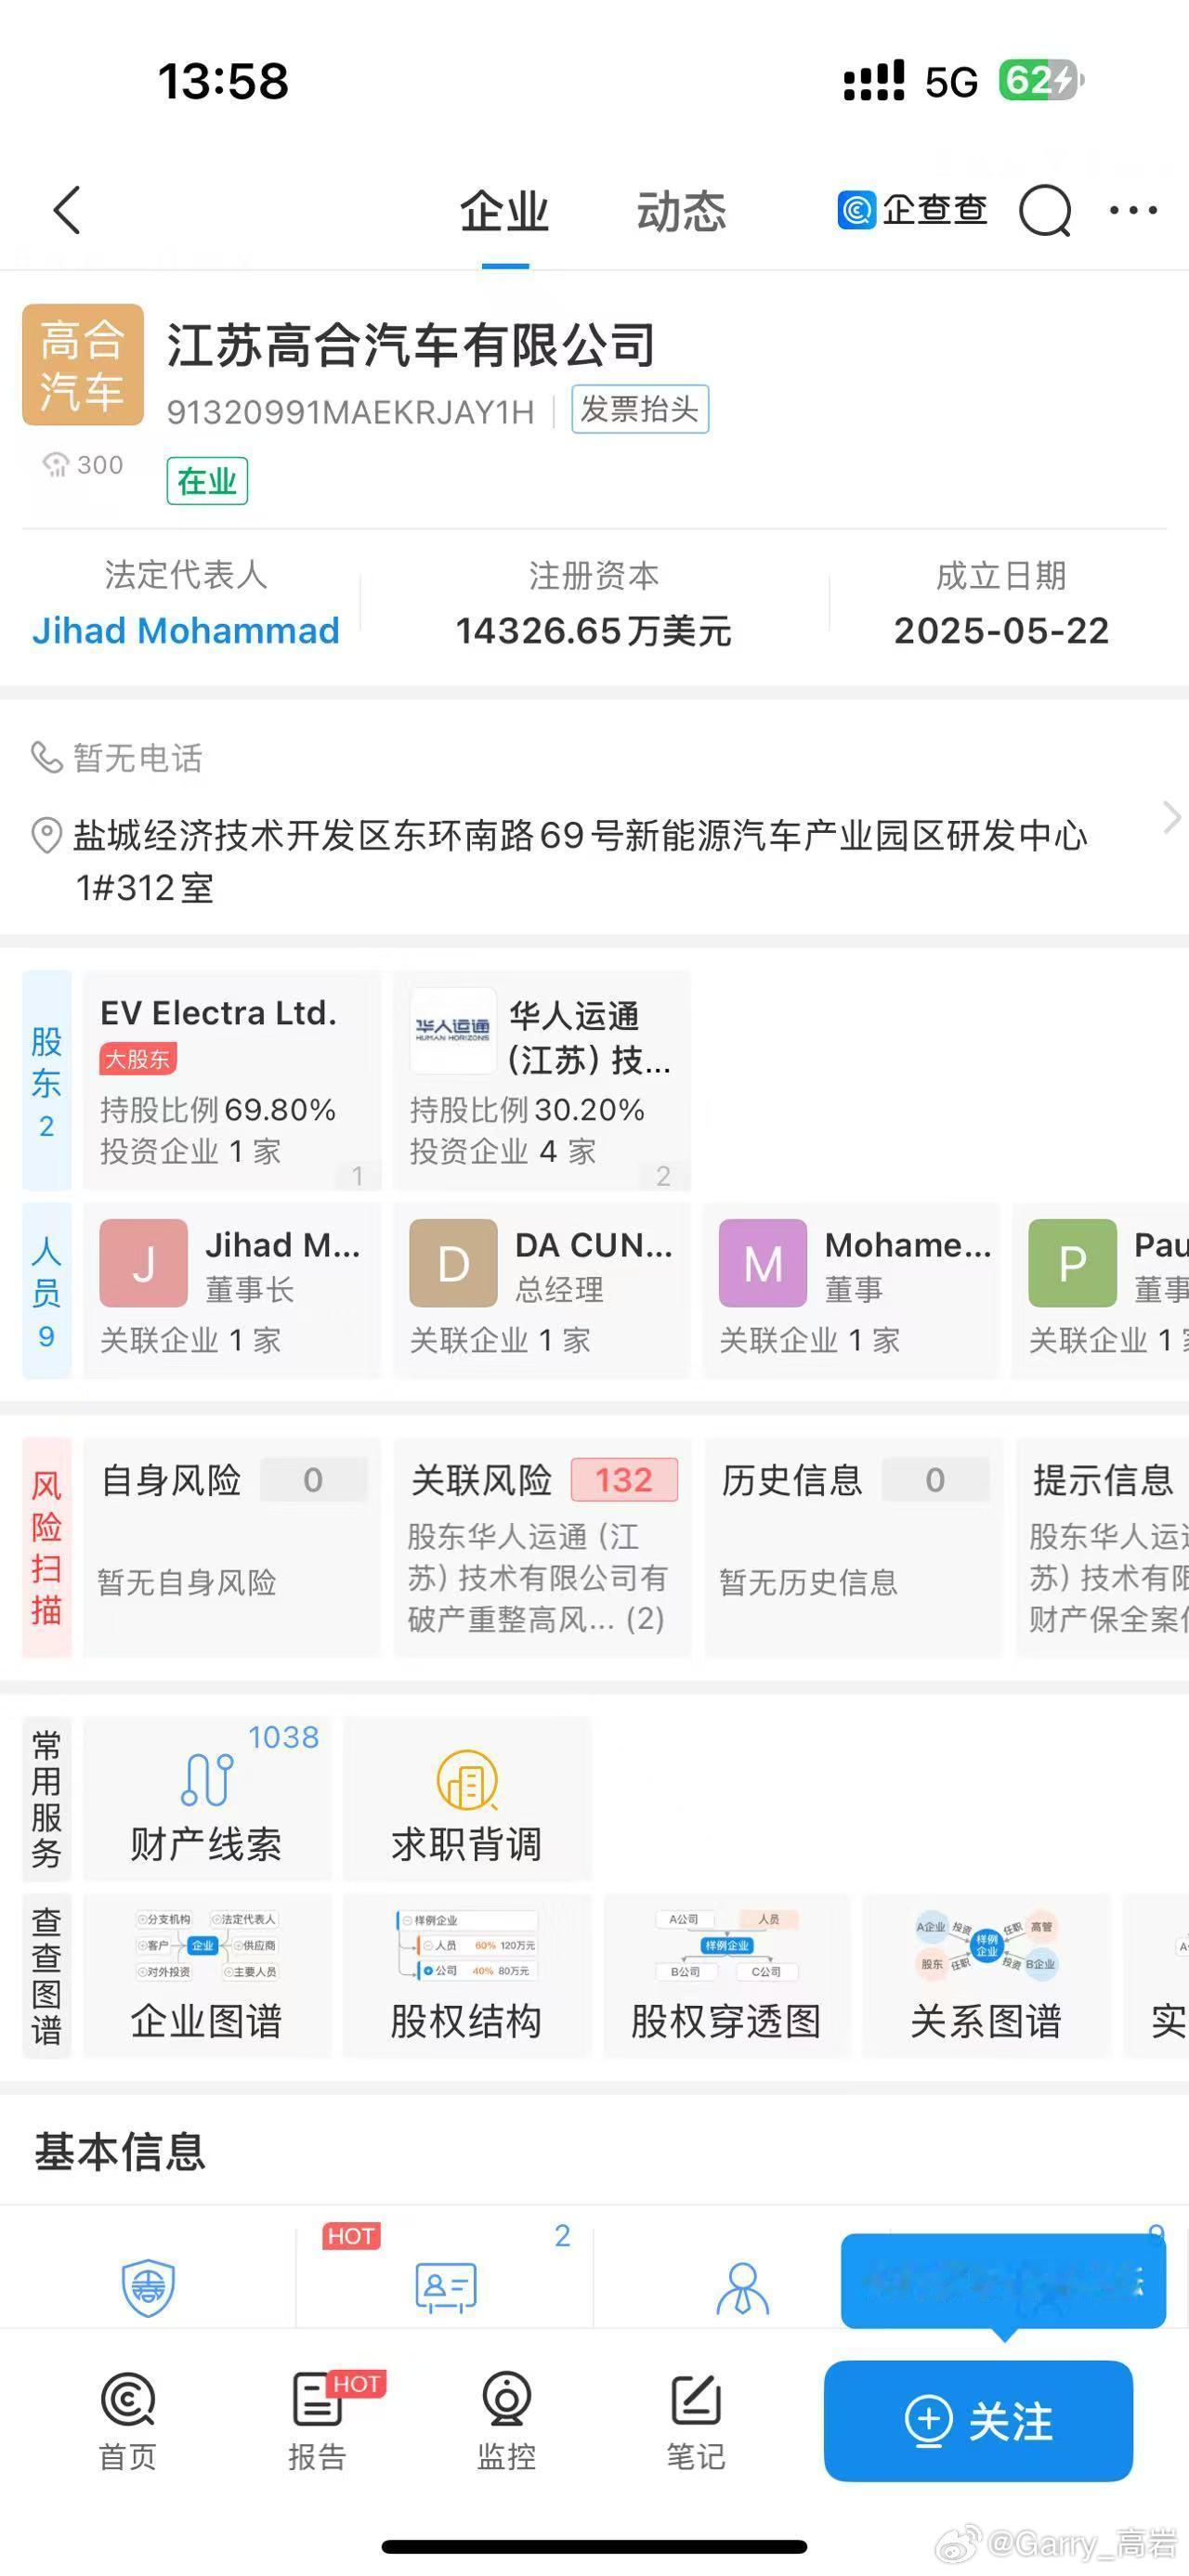Tap the P avatar for Pau...

[x=1073, y=1263]
